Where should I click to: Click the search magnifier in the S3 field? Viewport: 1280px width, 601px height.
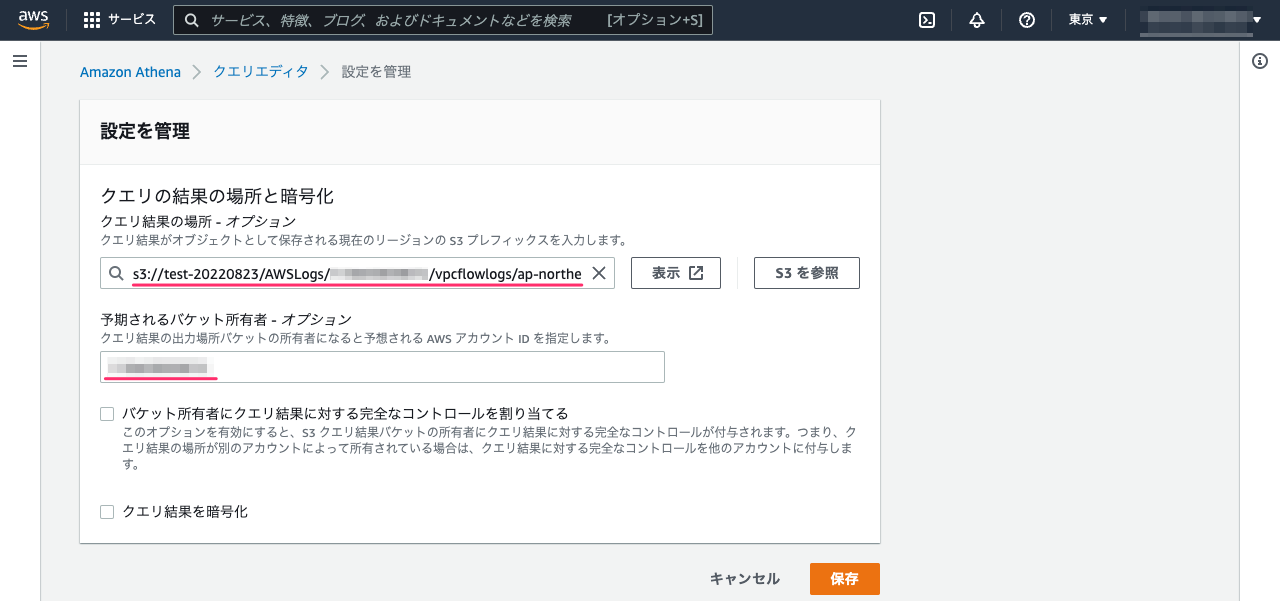coord(118,274)
